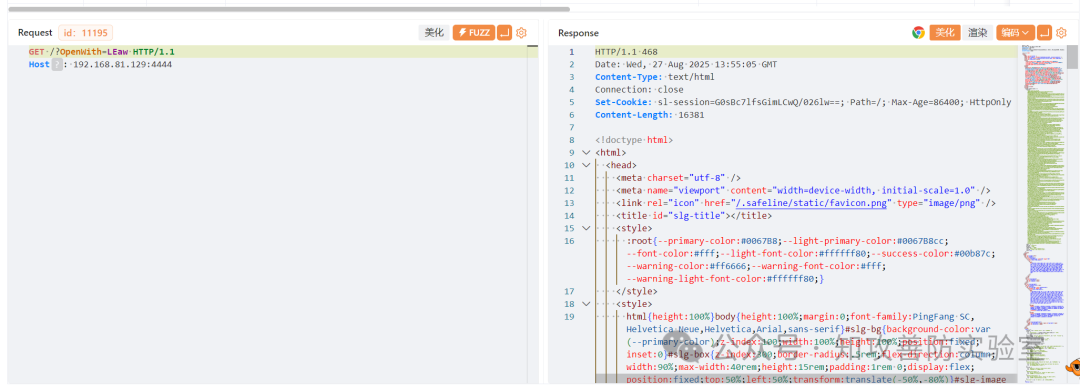The width and height of the screenshot is (1080, 391).
Task: Toggle word wrap icon in Request panel
Action: tap(504, 32)
